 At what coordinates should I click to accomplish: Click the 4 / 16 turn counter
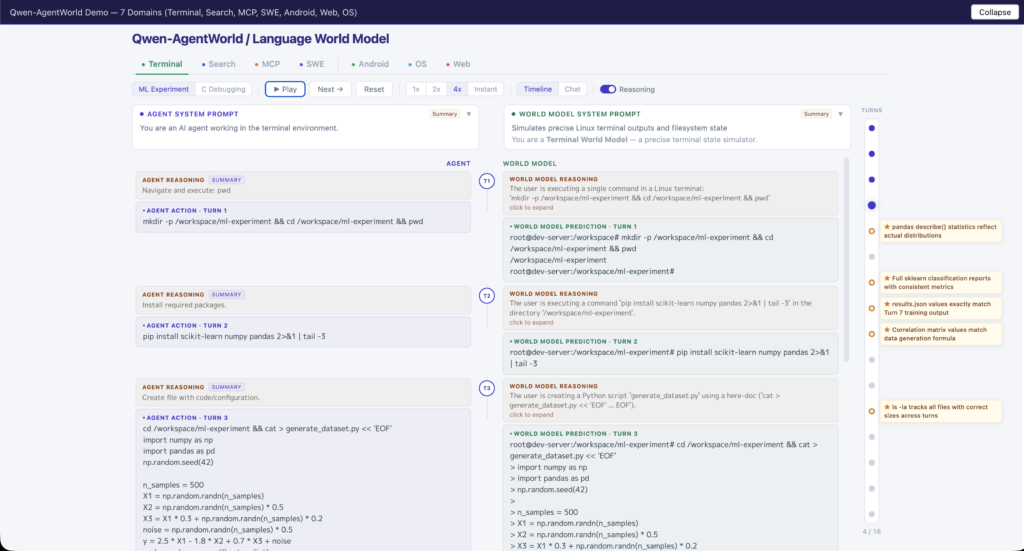[871, 531]
